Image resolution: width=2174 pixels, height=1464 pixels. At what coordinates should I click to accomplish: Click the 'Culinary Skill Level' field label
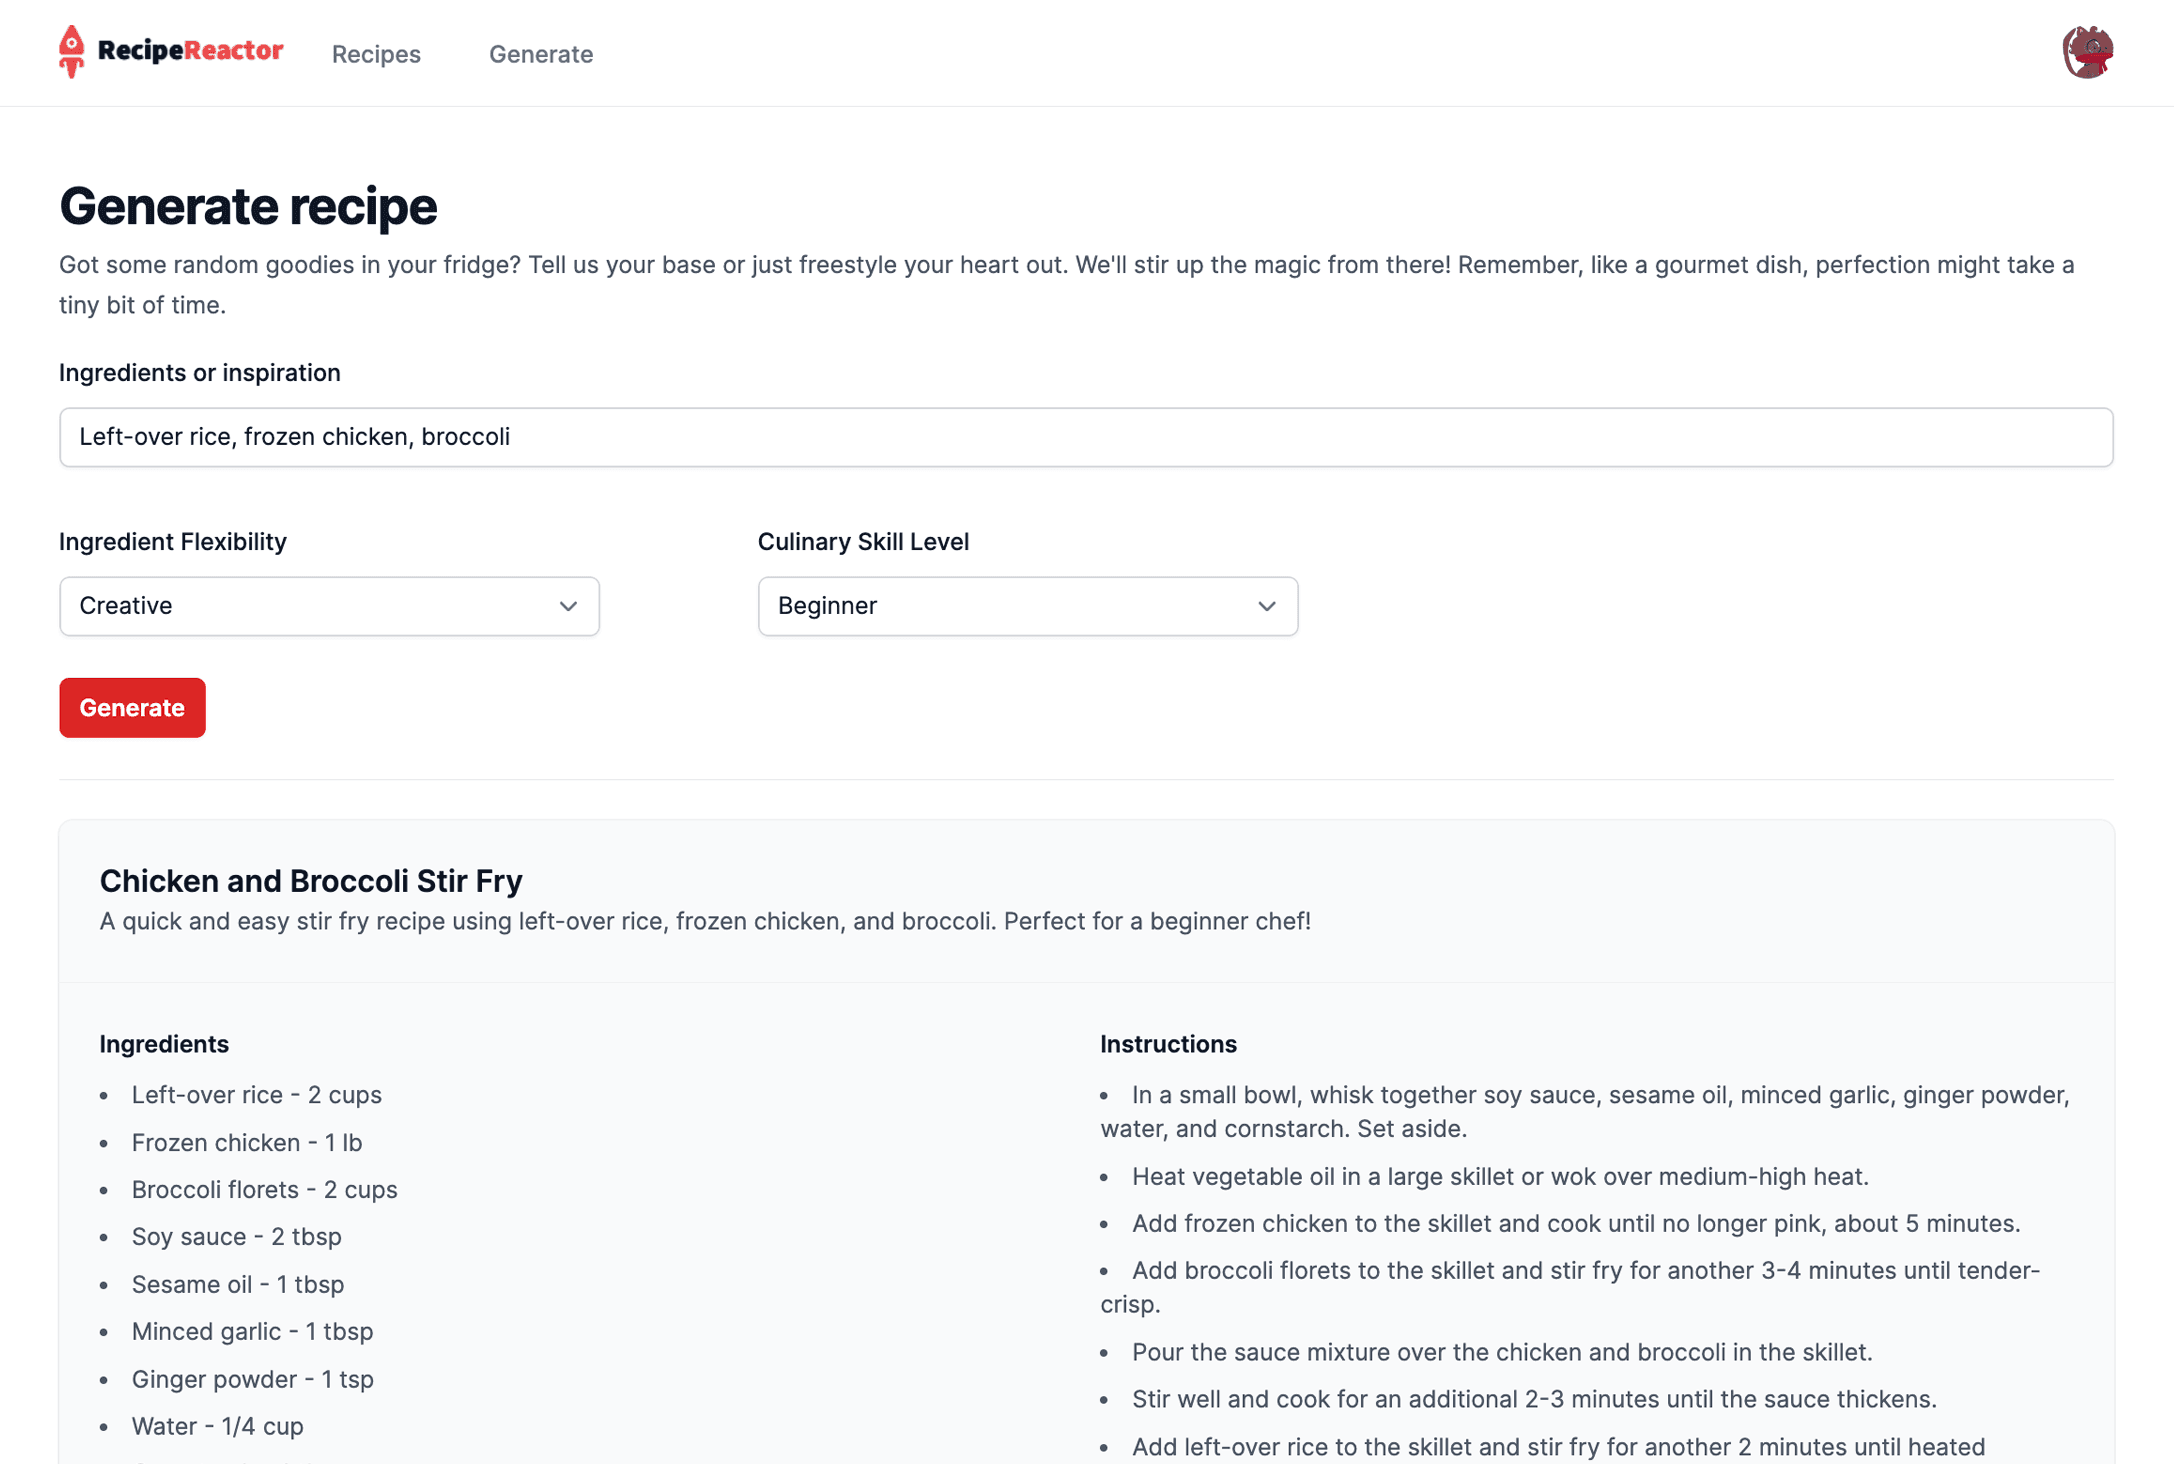coord(862,542)
